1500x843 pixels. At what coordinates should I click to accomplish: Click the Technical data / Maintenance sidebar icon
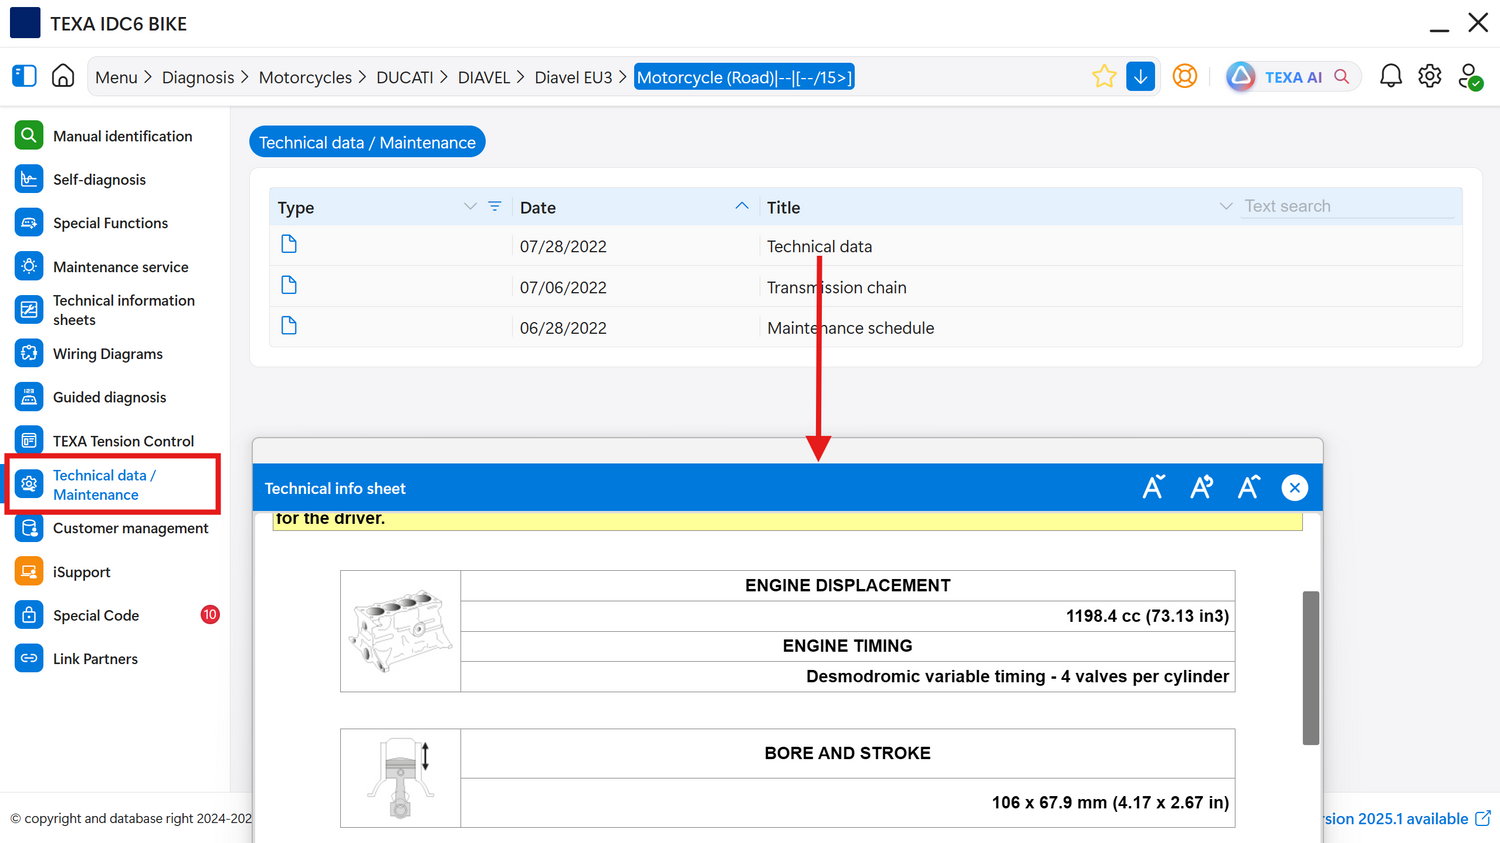click(29, 485)
